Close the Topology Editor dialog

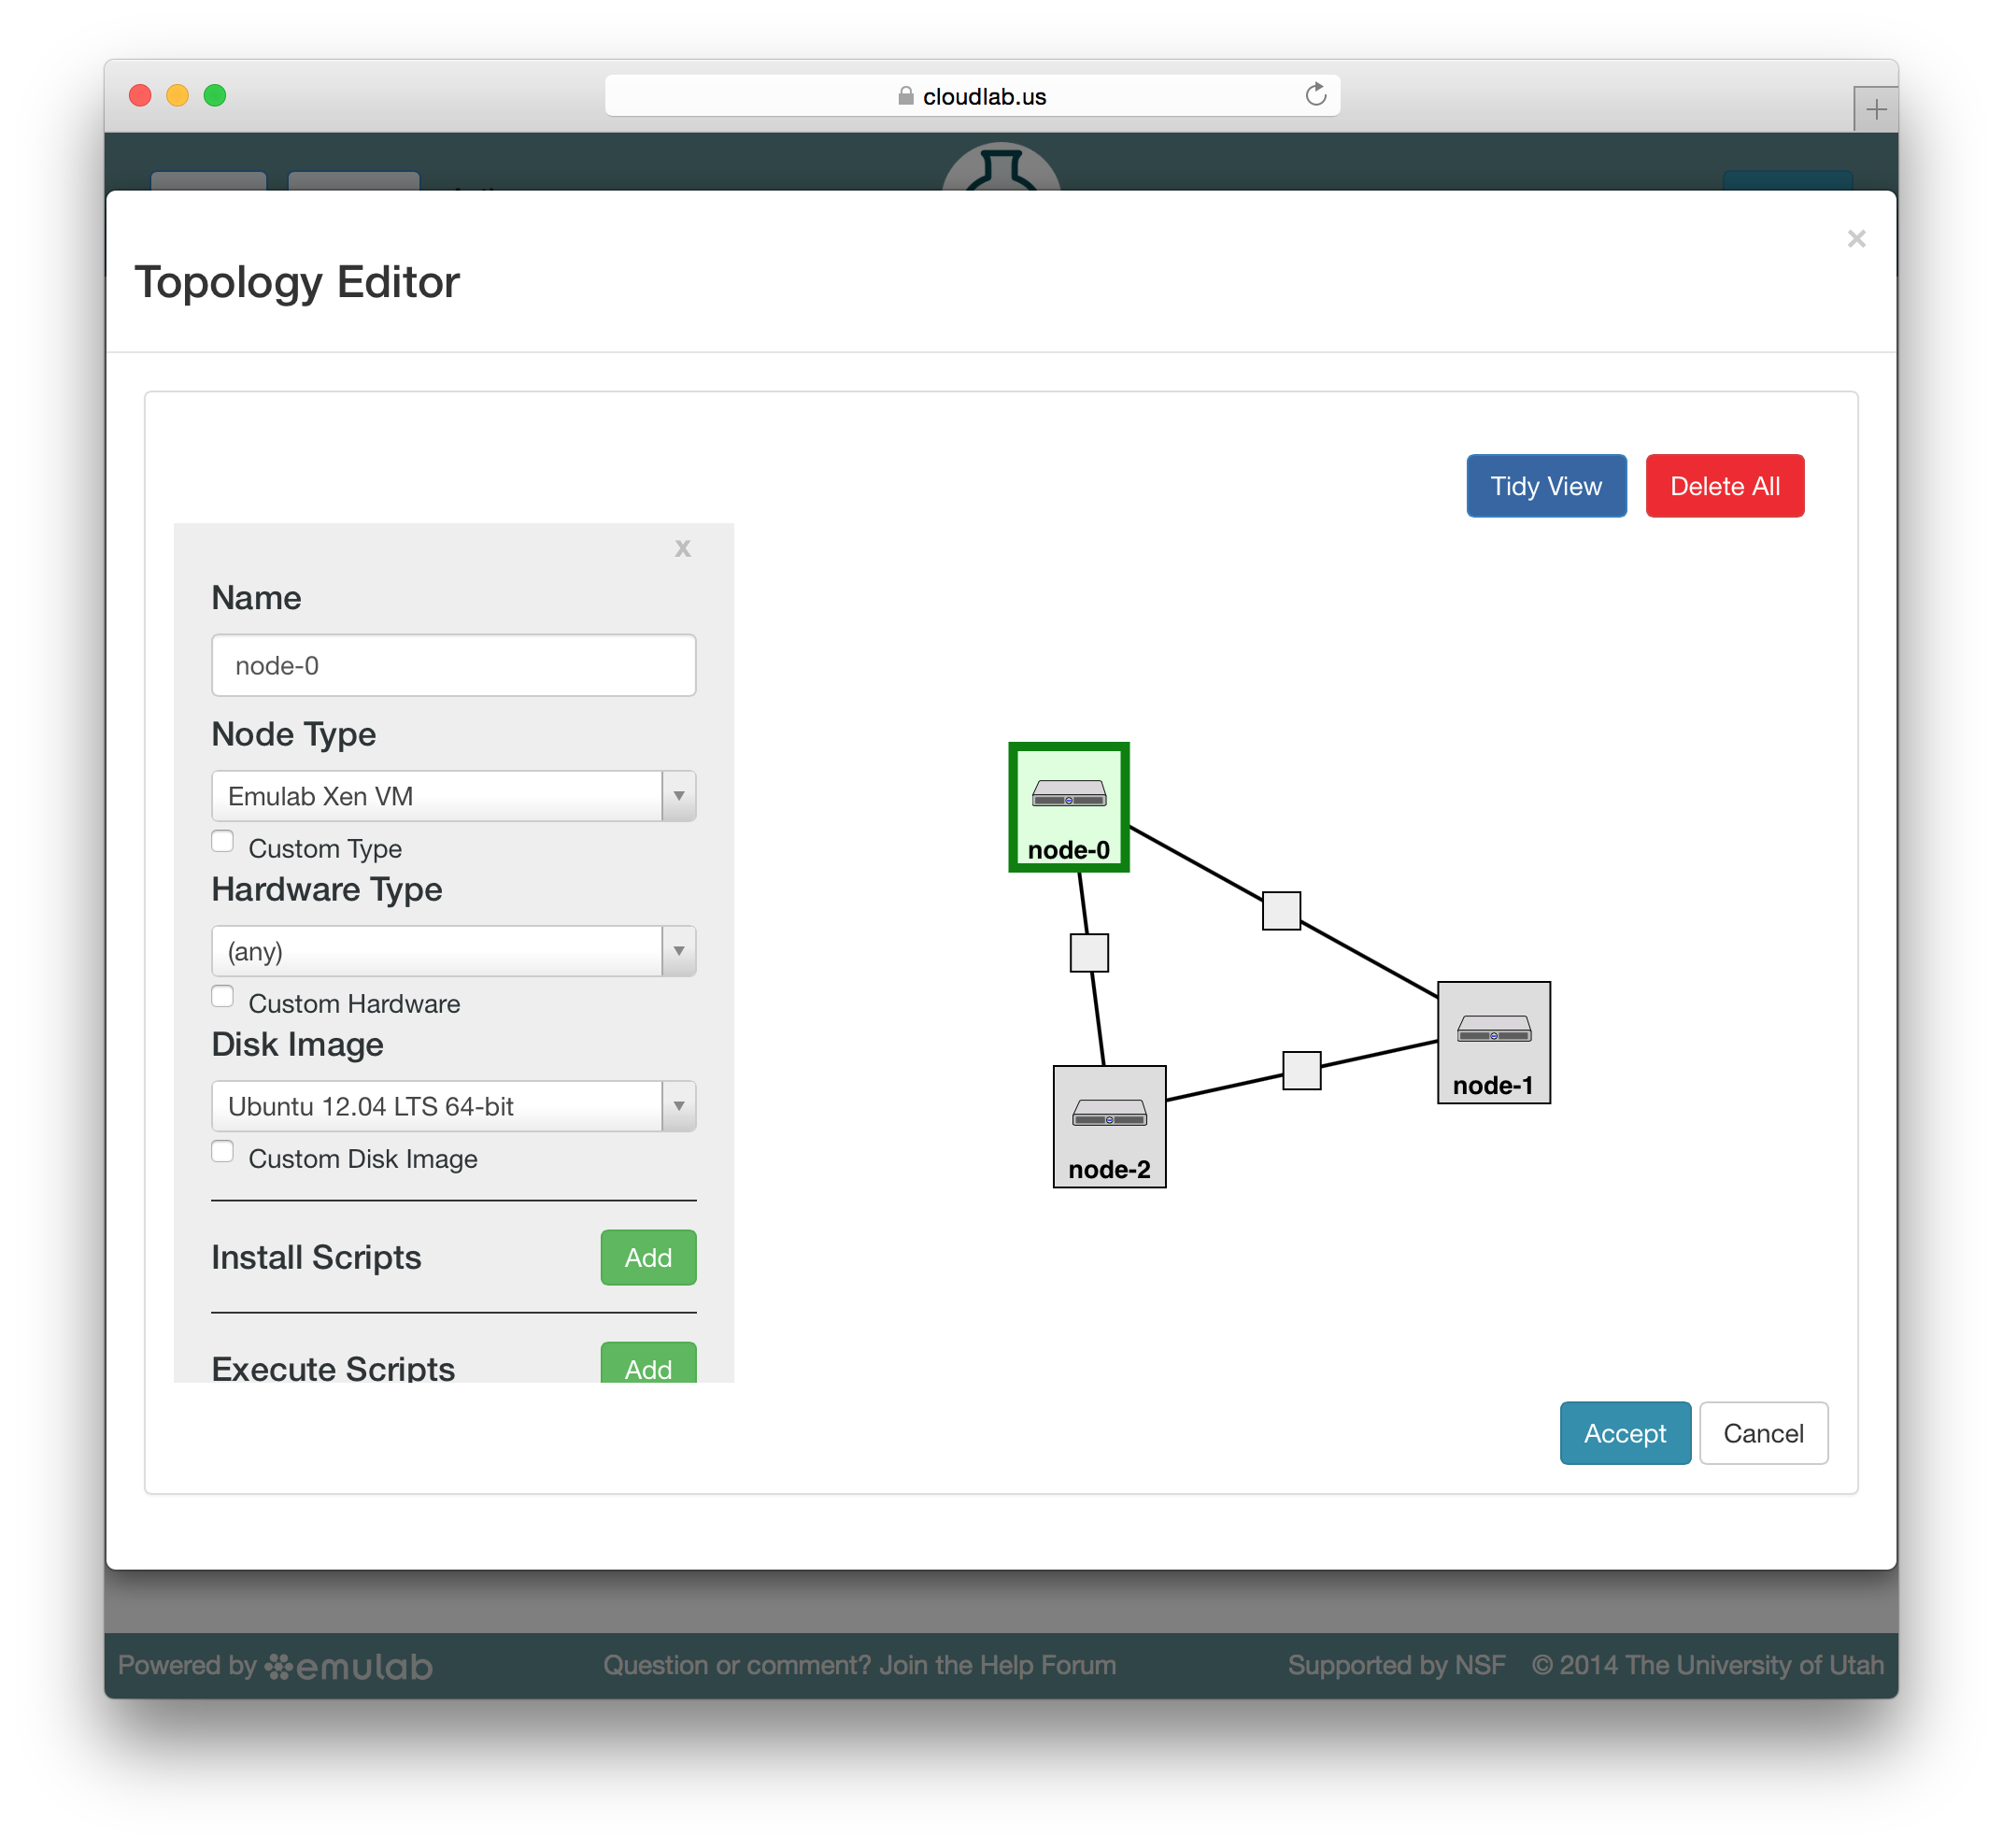pyautogui.click(x=1856, y=239)
